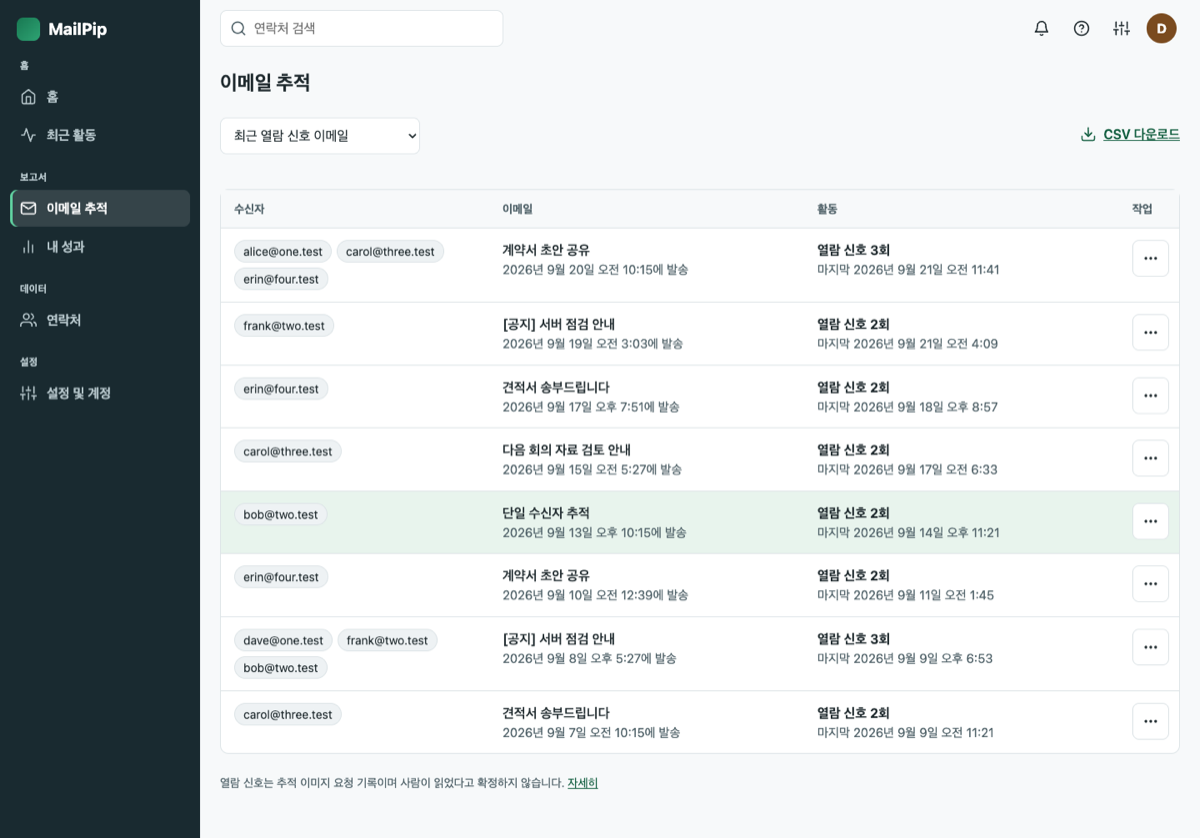The width and height of the screenshot is (1200, 838).
Task: Open actions menu for frank@two.test server notice row
Action: pos(1150,332)
